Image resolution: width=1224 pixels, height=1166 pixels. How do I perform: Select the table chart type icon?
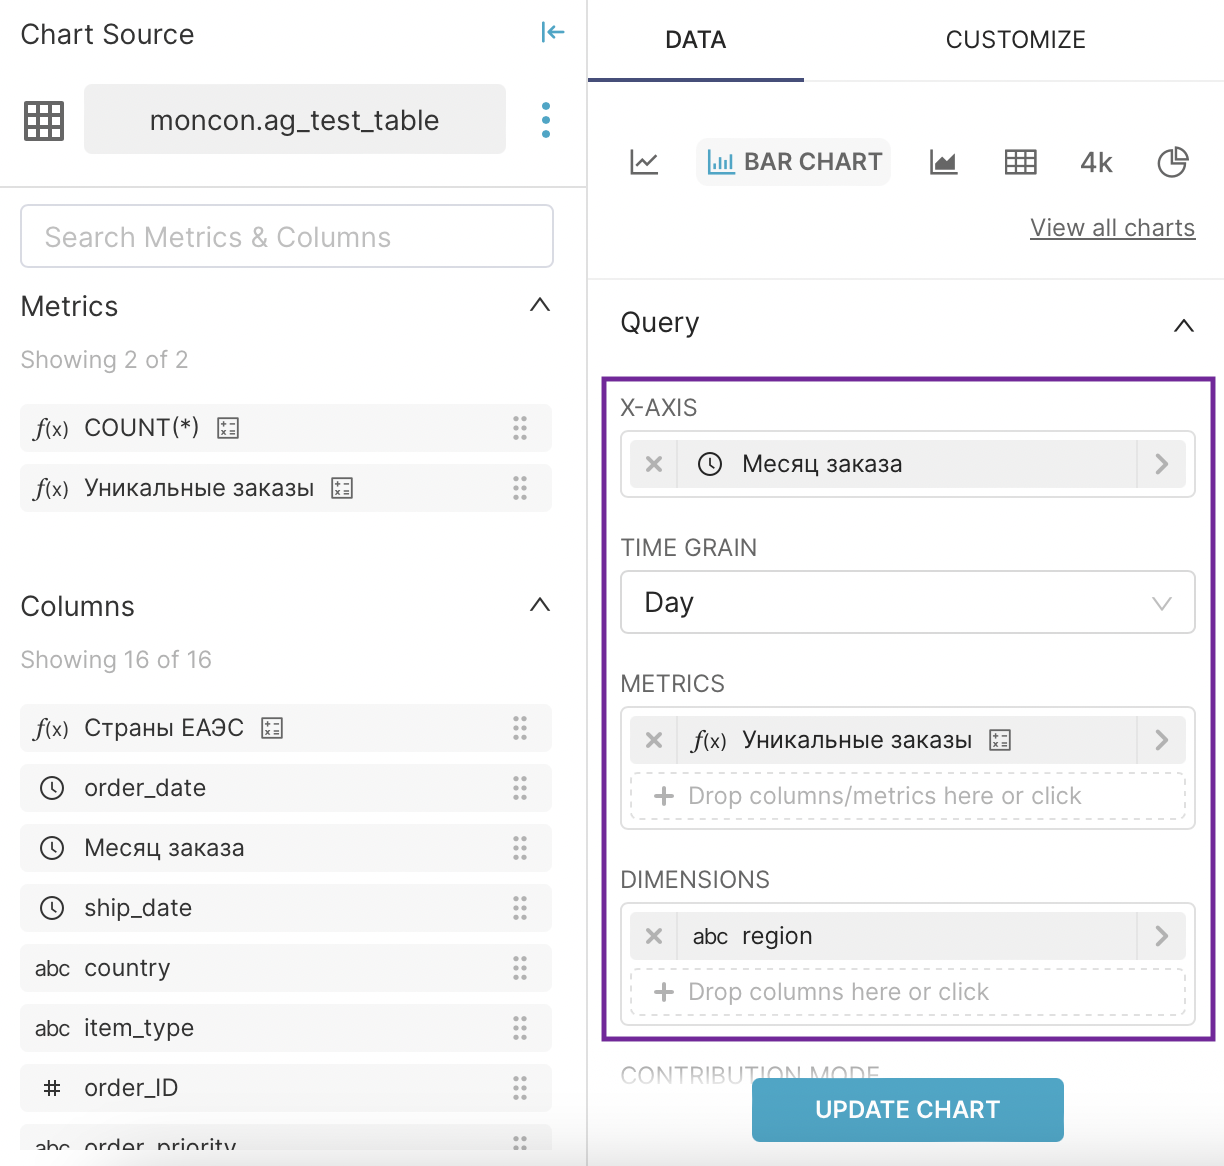pos(1020,162)
